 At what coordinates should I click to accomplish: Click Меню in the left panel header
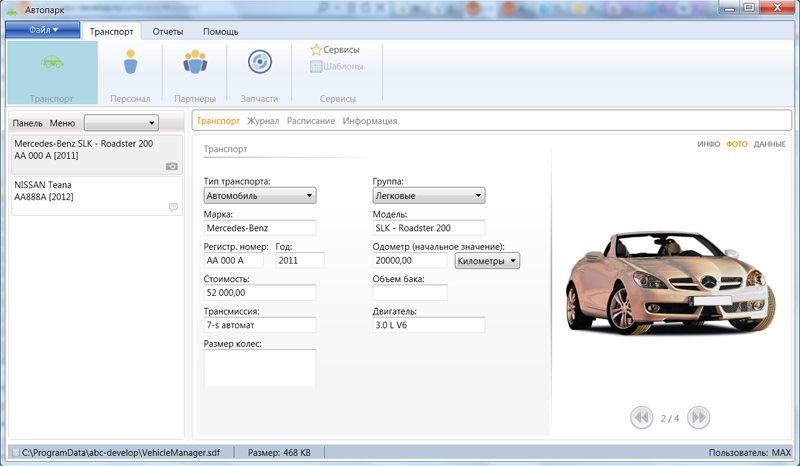point(62,123)
